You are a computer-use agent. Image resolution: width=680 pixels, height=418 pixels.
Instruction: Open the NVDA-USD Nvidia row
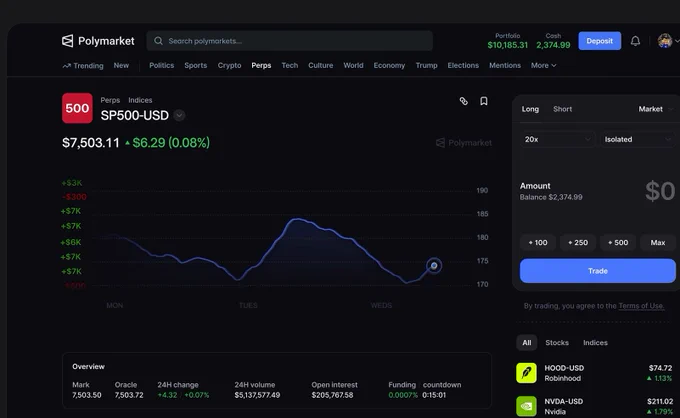click(594, 406)
